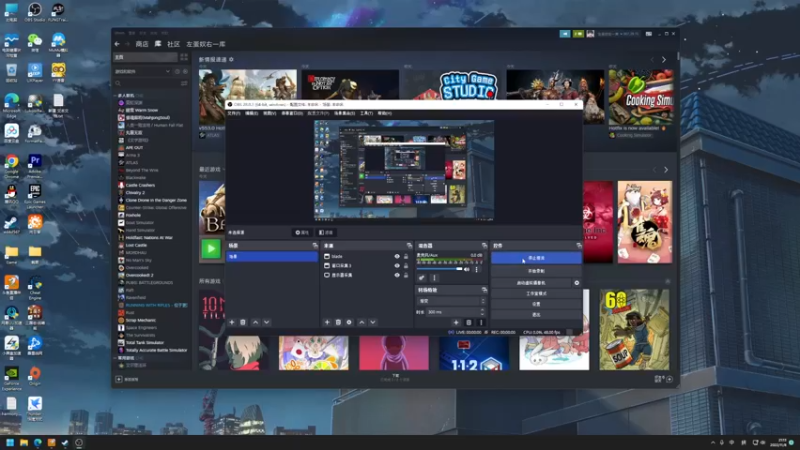Image resolution: width=800 pixels, height=450 pixels.
Task: Open OBS 视图(V) menu
Action: coord(269,113)
